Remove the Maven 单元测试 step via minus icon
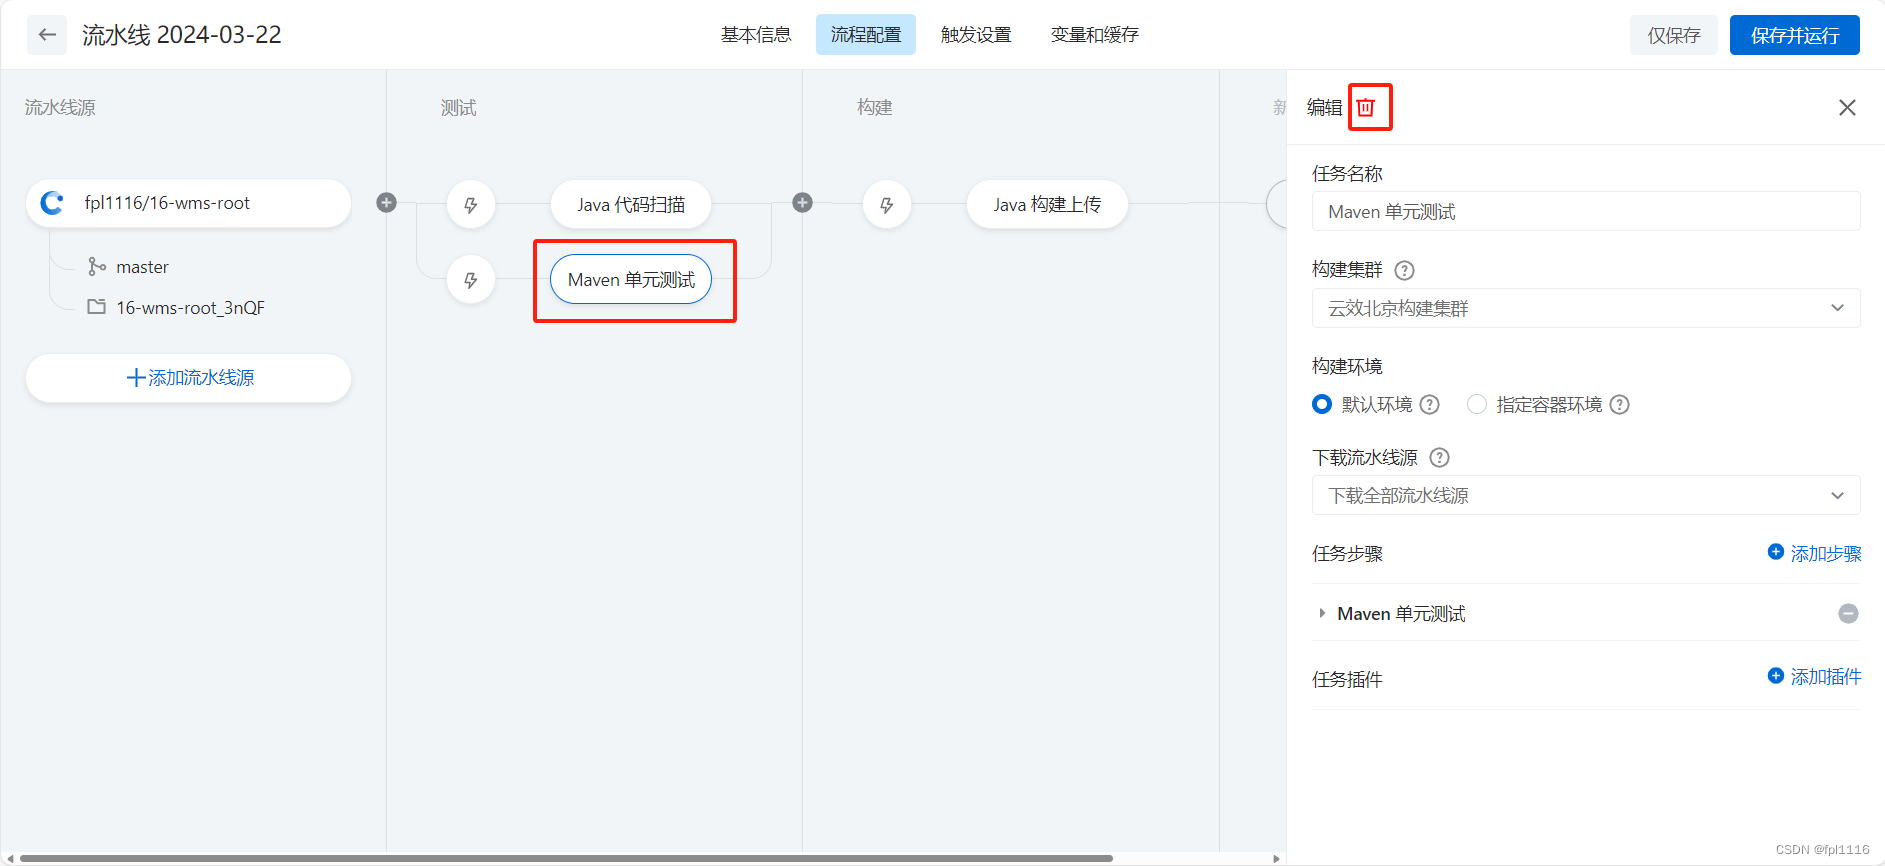 click(x=1848, y=613)
